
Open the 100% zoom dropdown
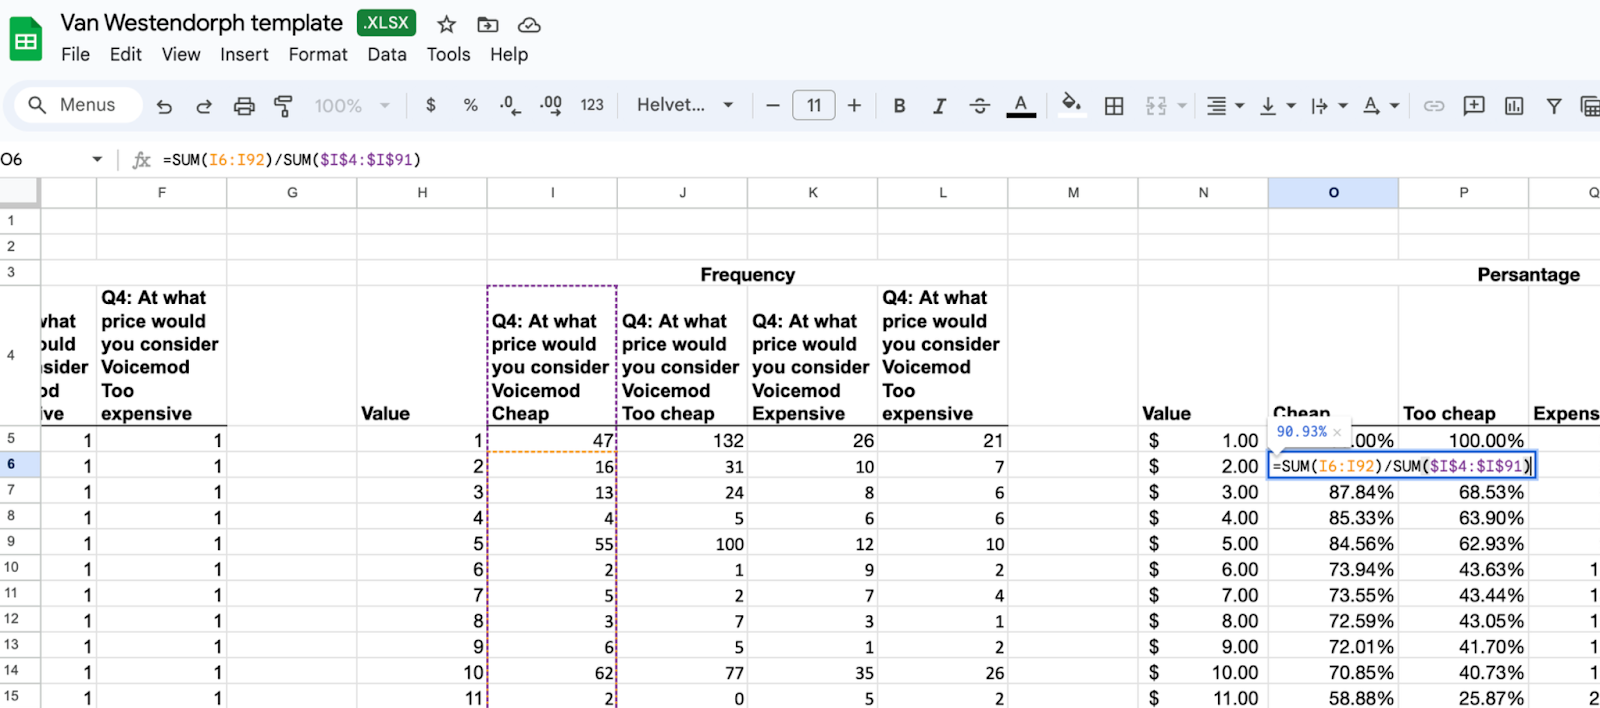coord(351,106)
